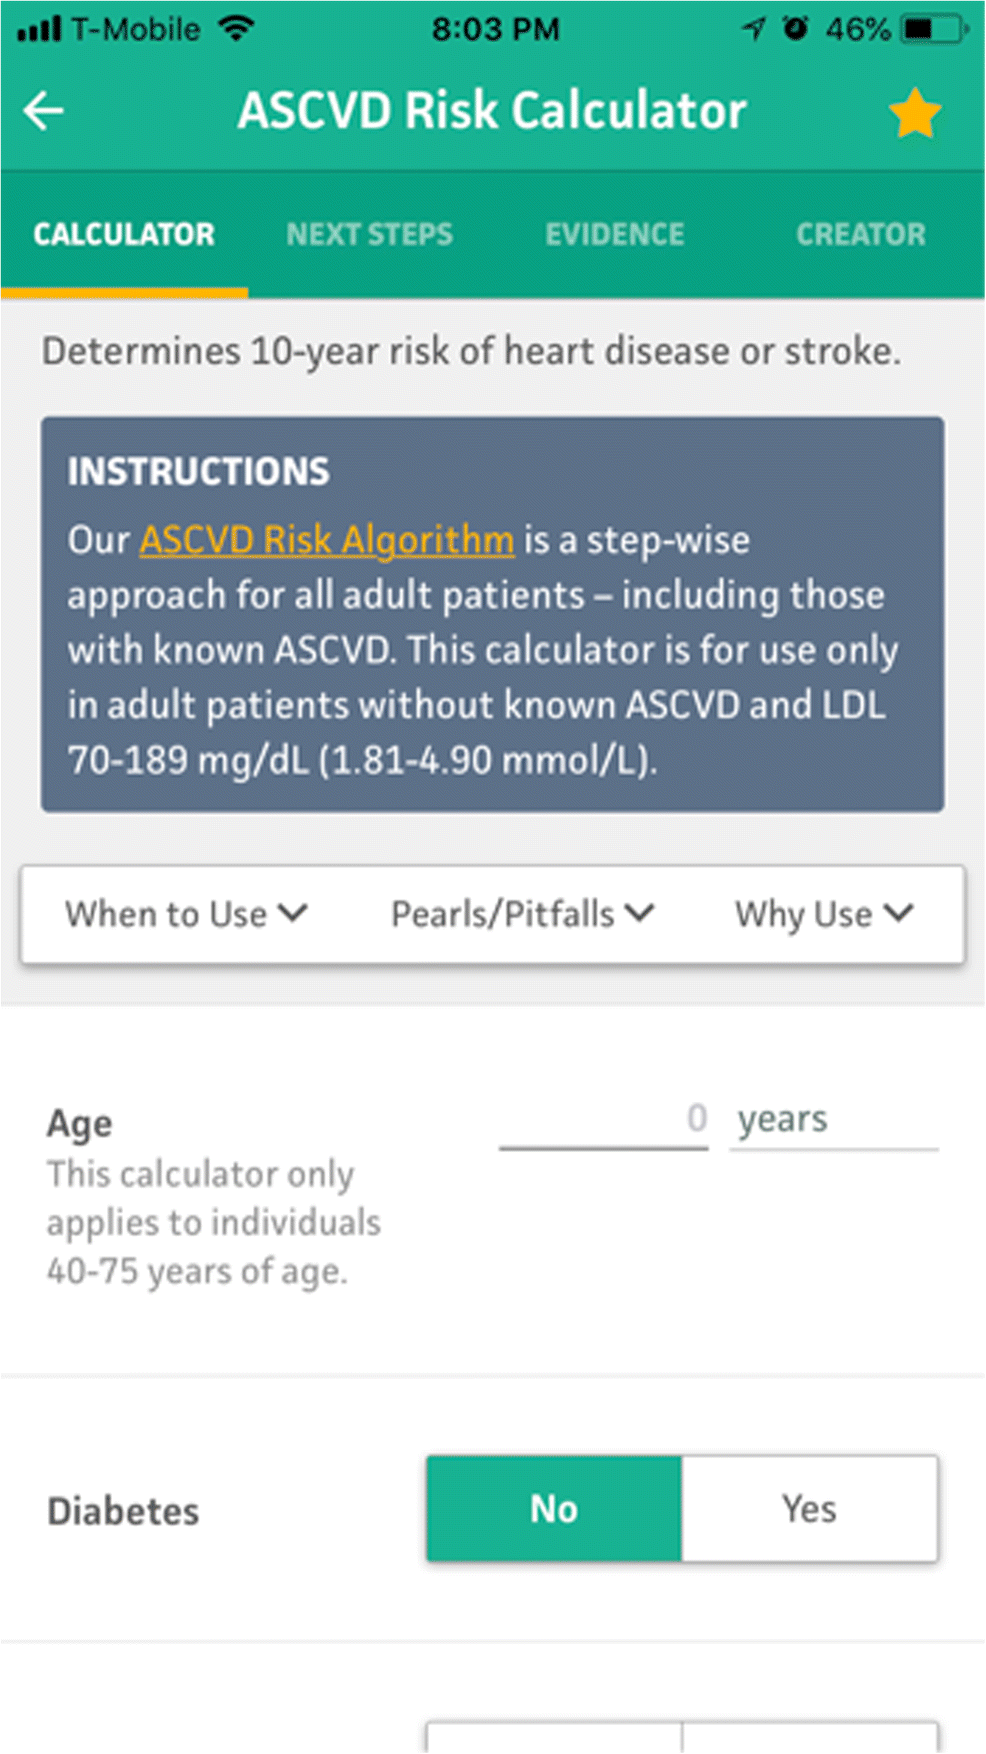
Task: Select Yes for Diabetes
Action: tap(810, 1508)
